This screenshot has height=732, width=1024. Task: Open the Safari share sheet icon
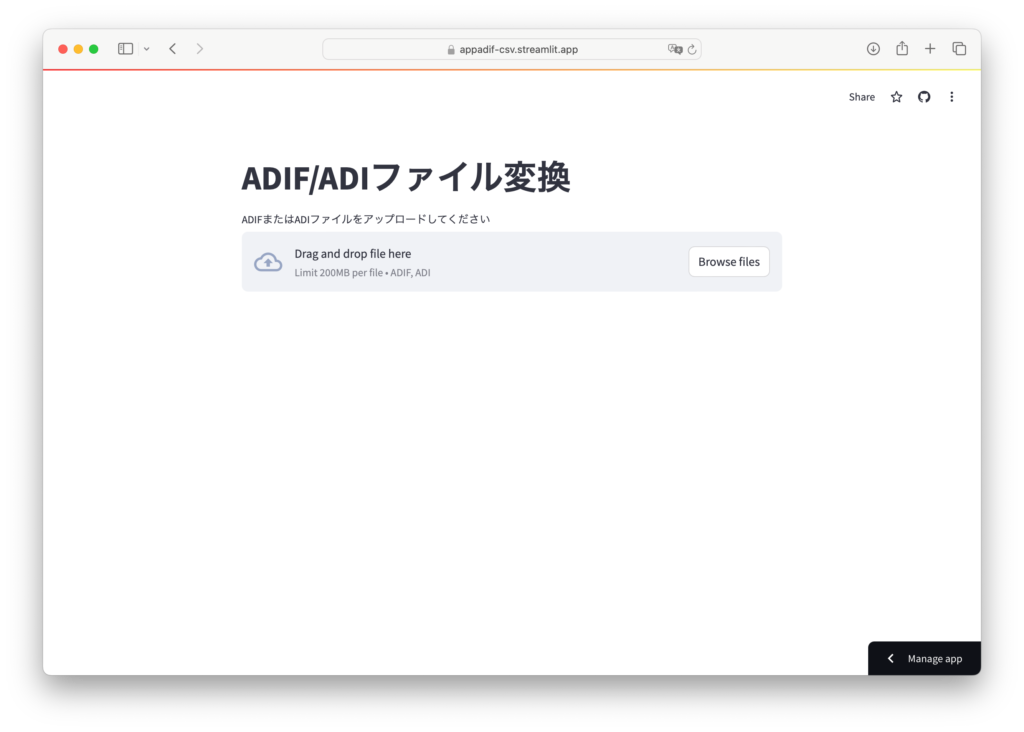click(902, 49)
